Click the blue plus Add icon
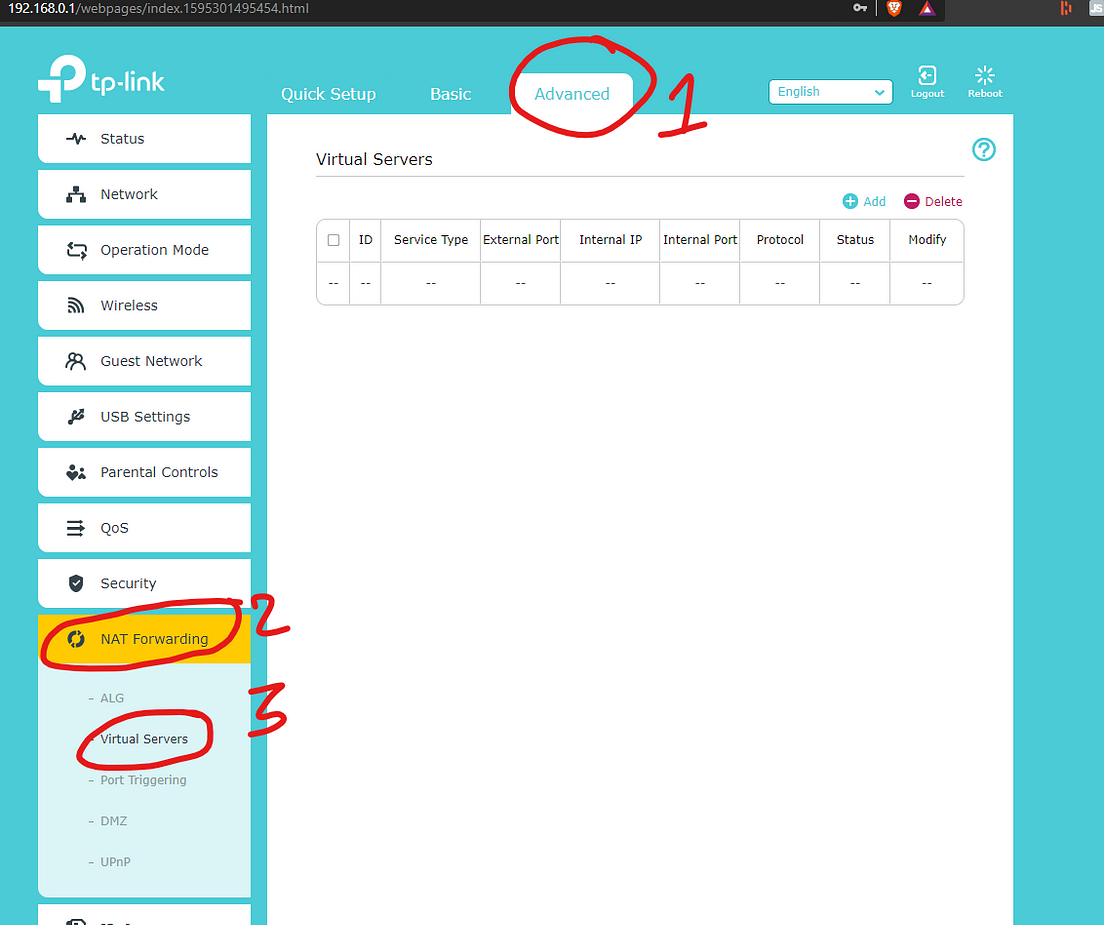This screenshot has width=1104, height=925. click(x=851, y=201)
